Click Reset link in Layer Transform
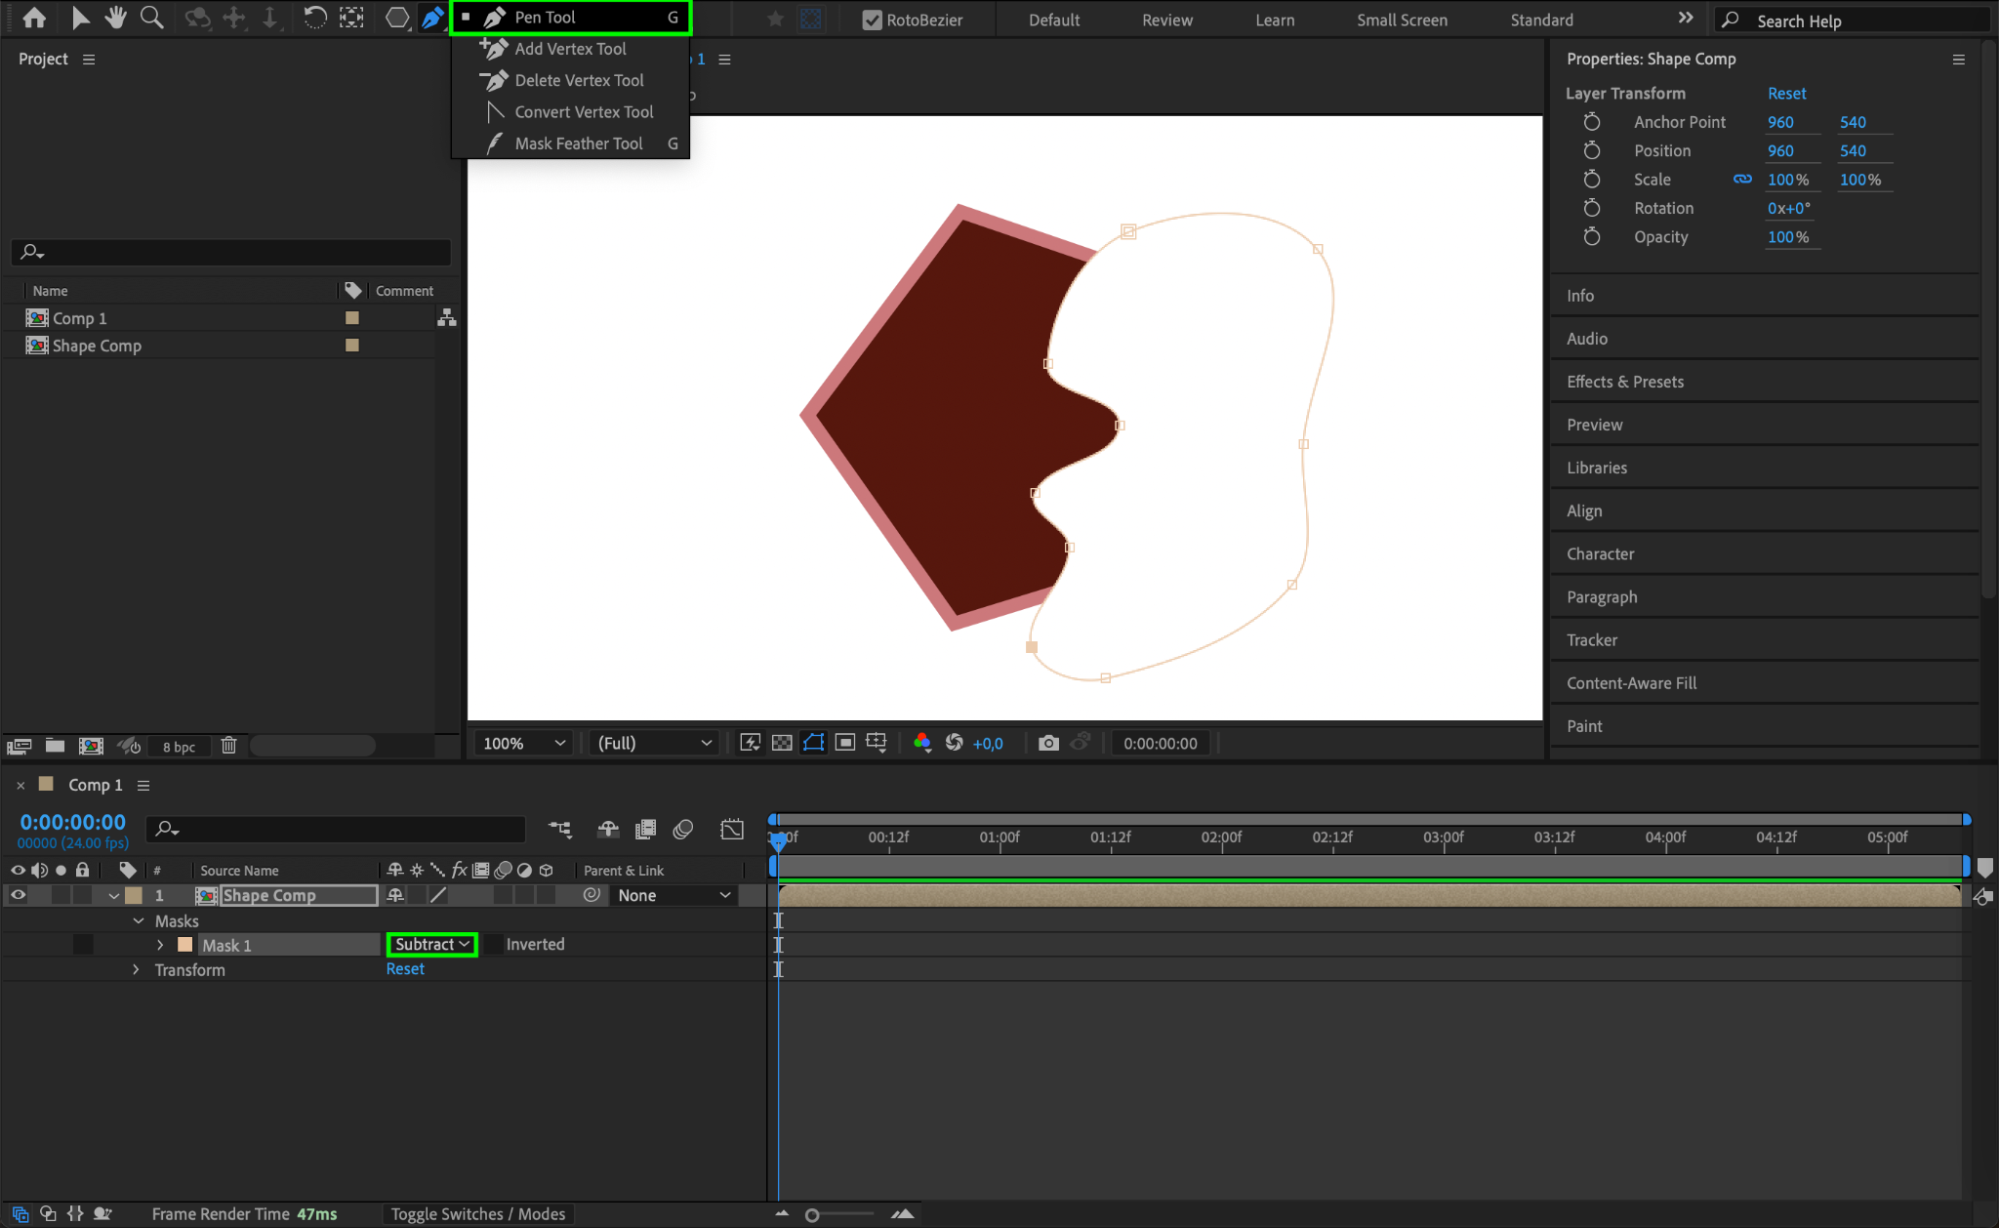The image size is (1999, 1228). pyautogui.click(x=1786, y=93)
